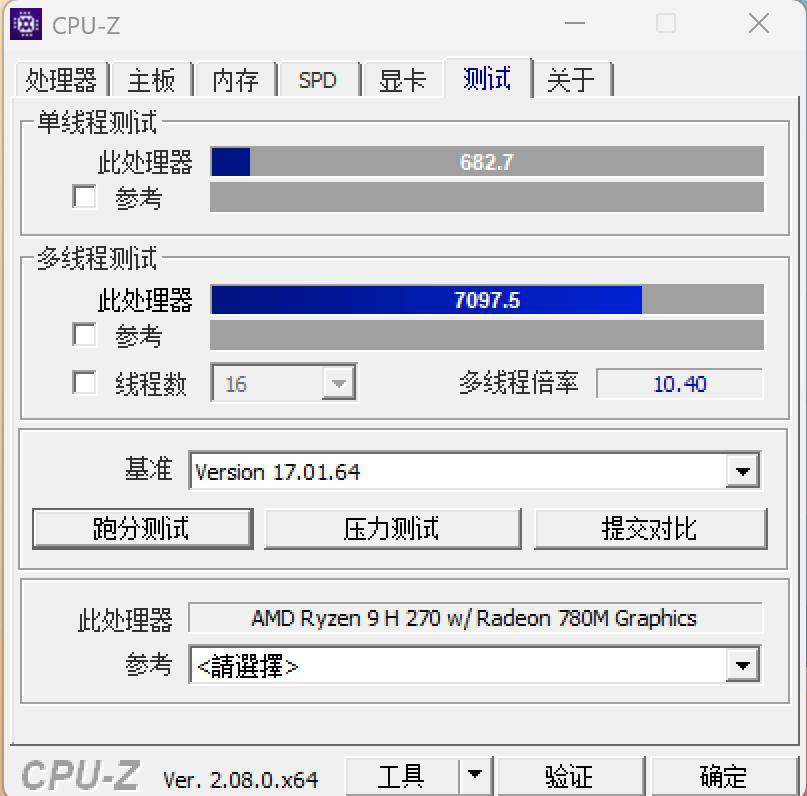Open the 主板 tab

[x=151, y=80]
